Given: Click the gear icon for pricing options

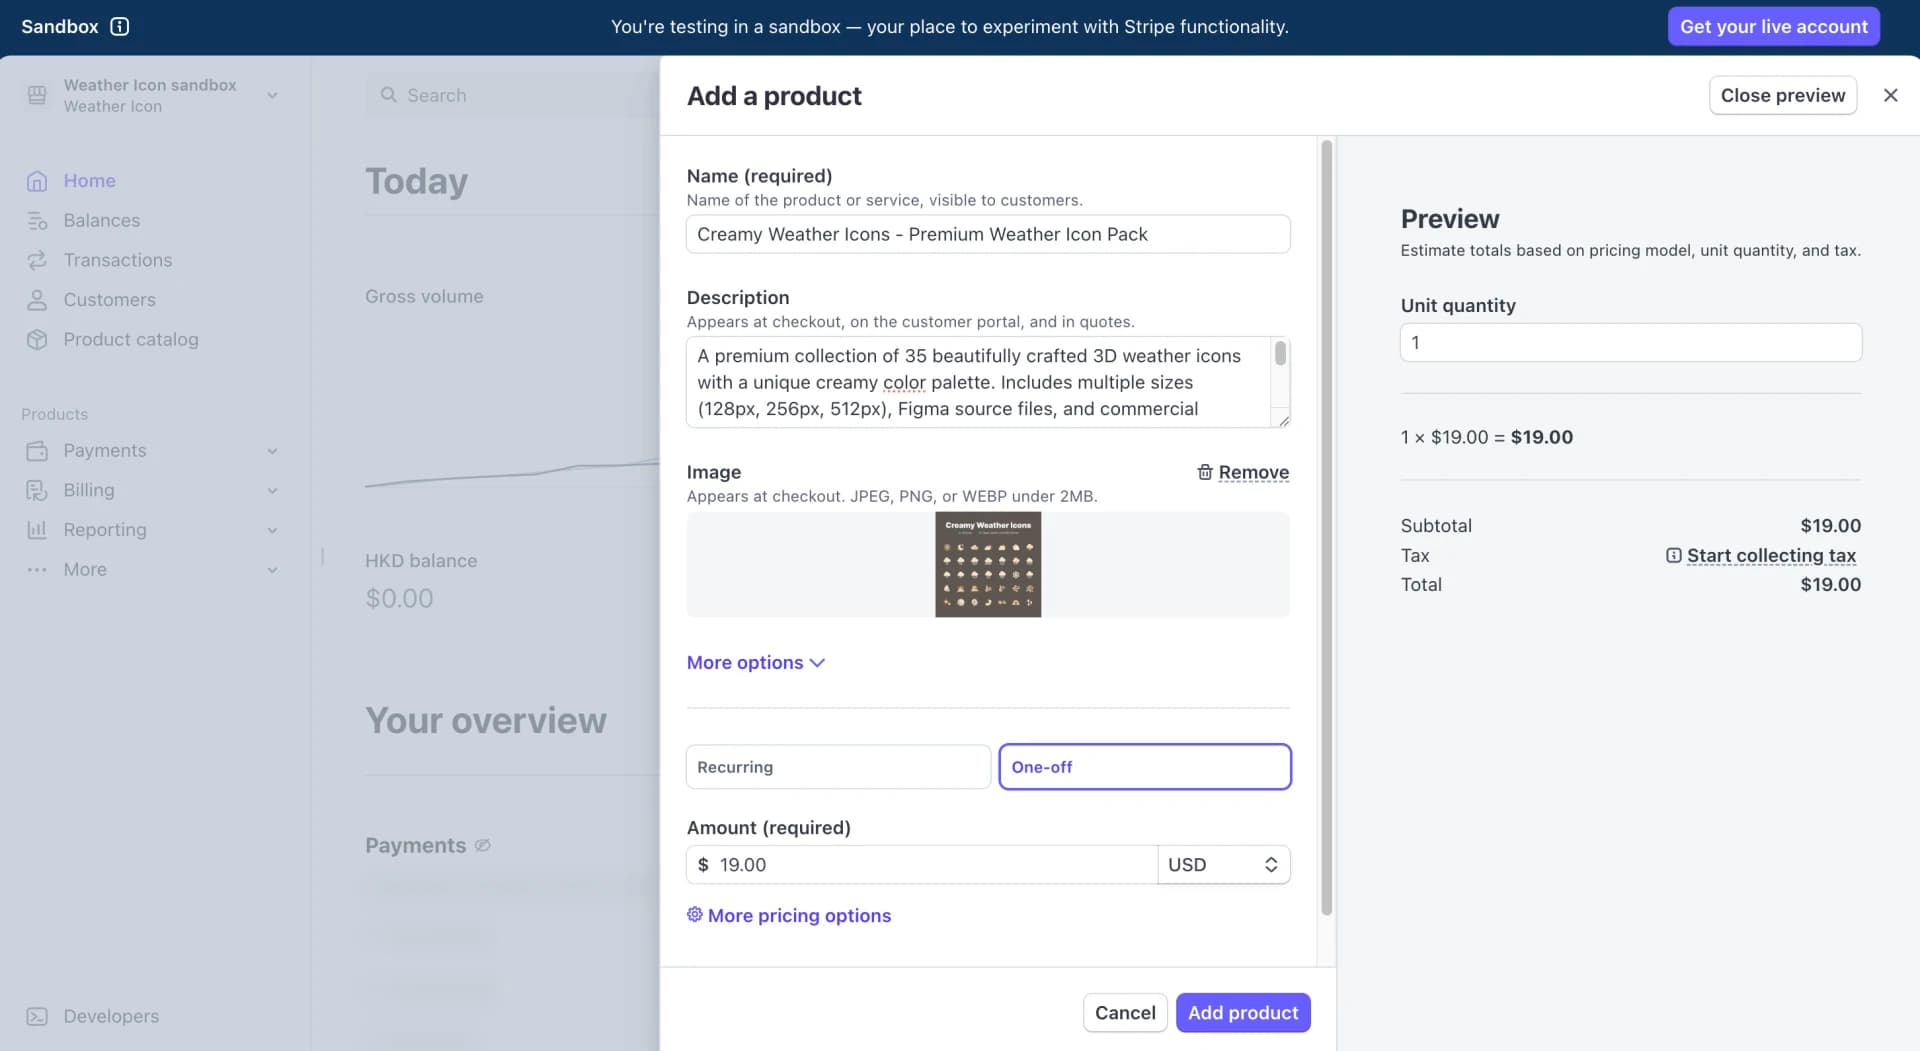Looking at the screenshot, I should click(694, 914).
